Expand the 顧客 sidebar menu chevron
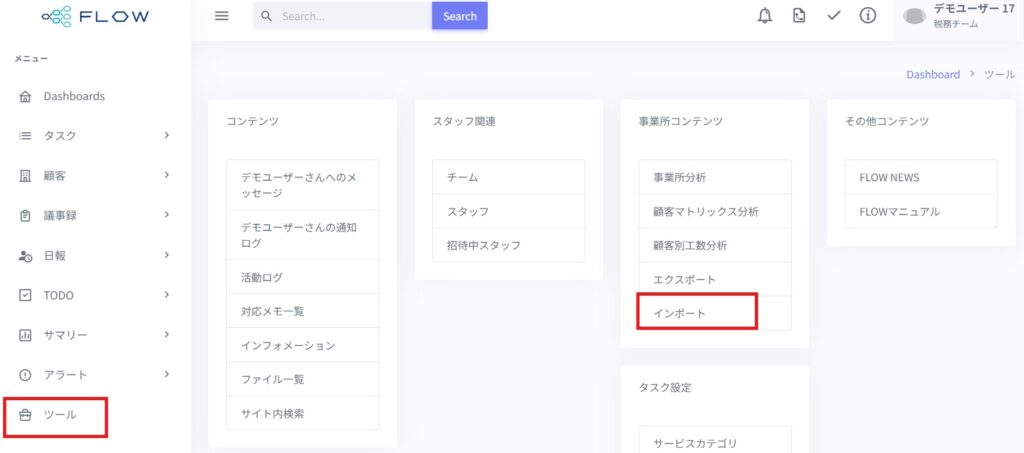This screenshot has width=1024, height=453. point(167,175)
